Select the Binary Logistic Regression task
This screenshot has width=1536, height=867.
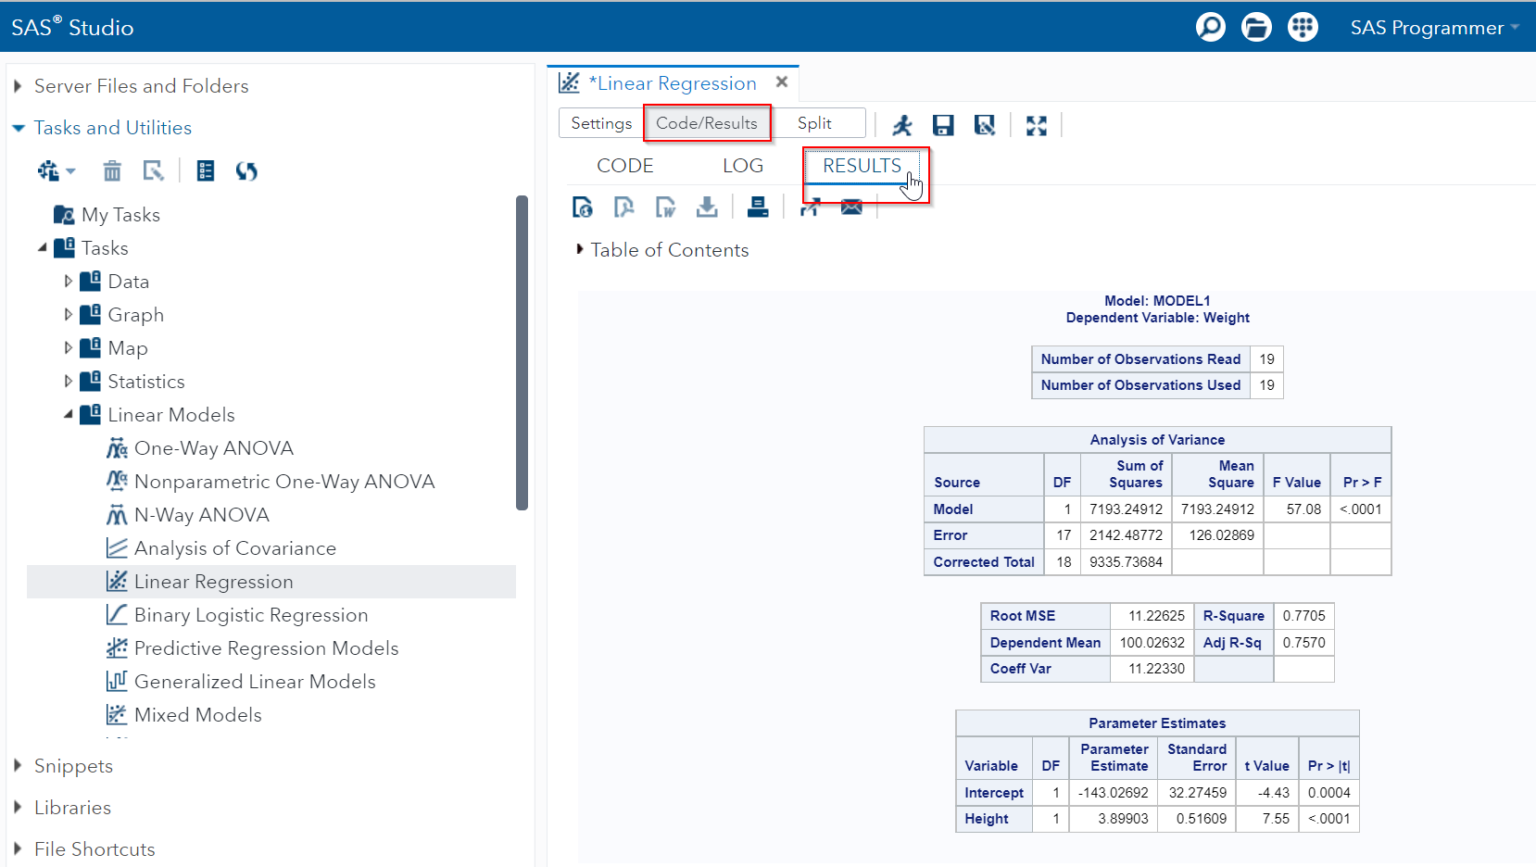pos(251,615)
